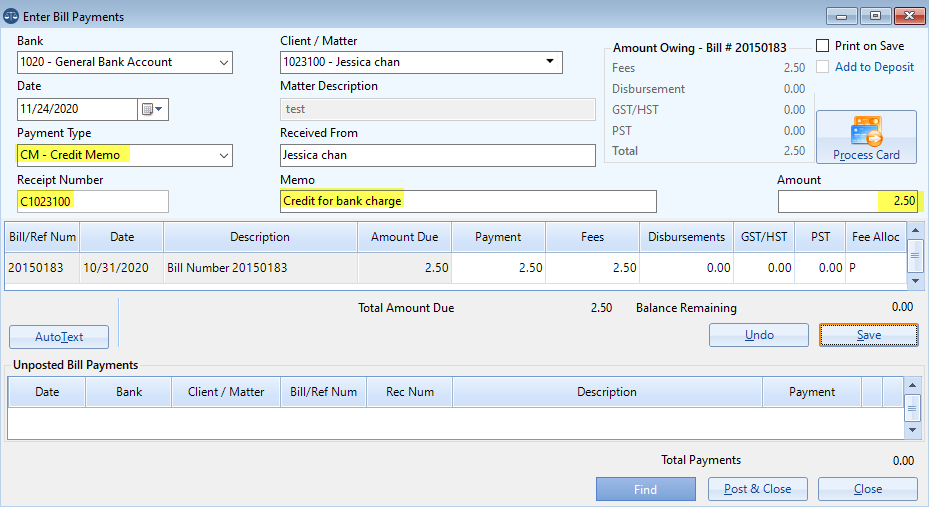This screenshot has height=507, width=929.
Task: Click down arrow of bills grid scrollbar
Action: 915,281
